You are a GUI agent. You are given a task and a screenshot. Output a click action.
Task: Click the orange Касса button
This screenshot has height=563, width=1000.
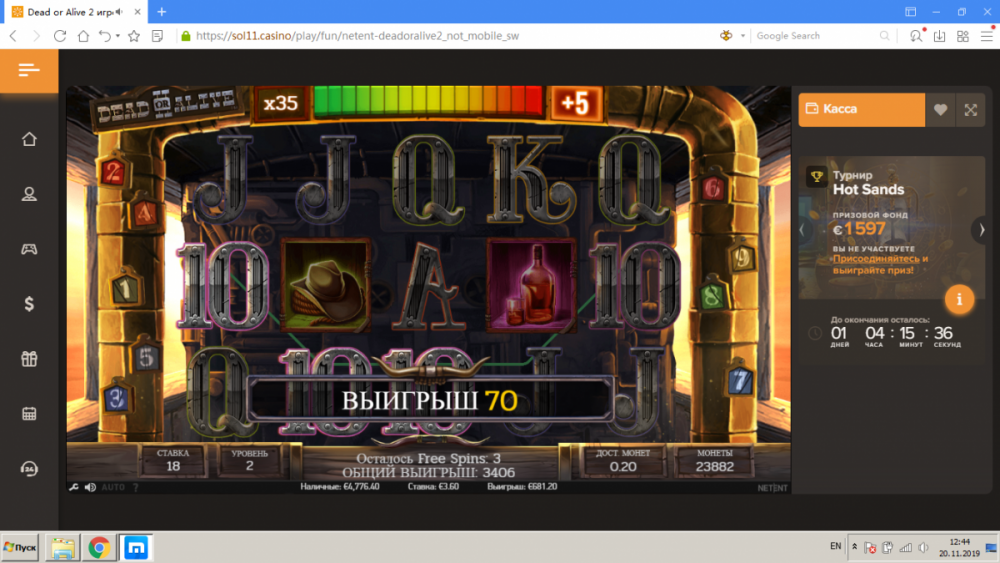coord(860,110)
